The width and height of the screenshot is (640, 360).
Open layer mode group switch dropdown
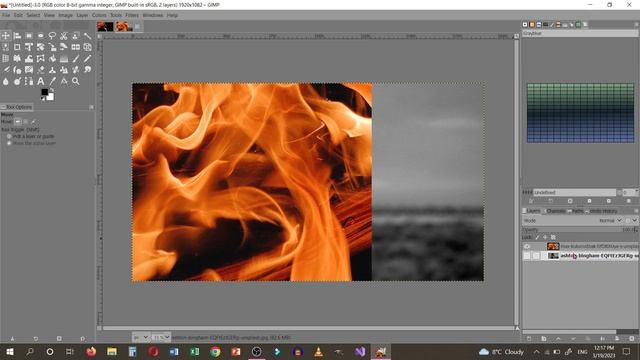tap(631, 220)
